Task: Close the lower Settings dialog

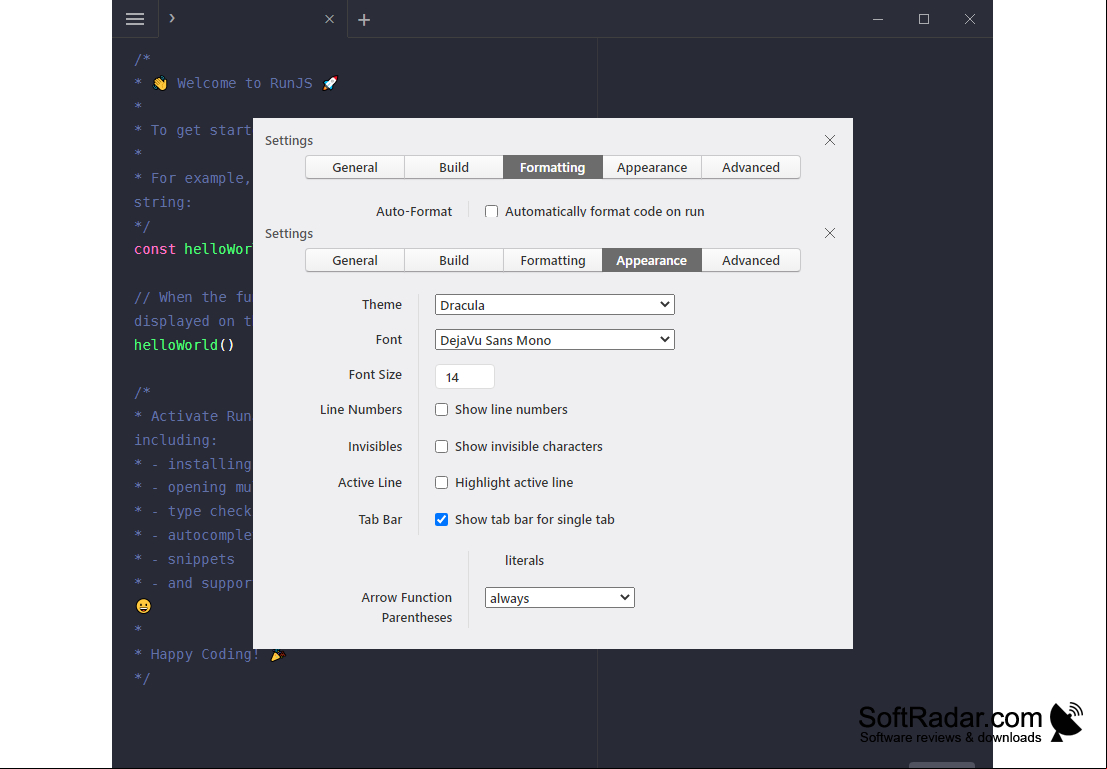Action: 830,233
